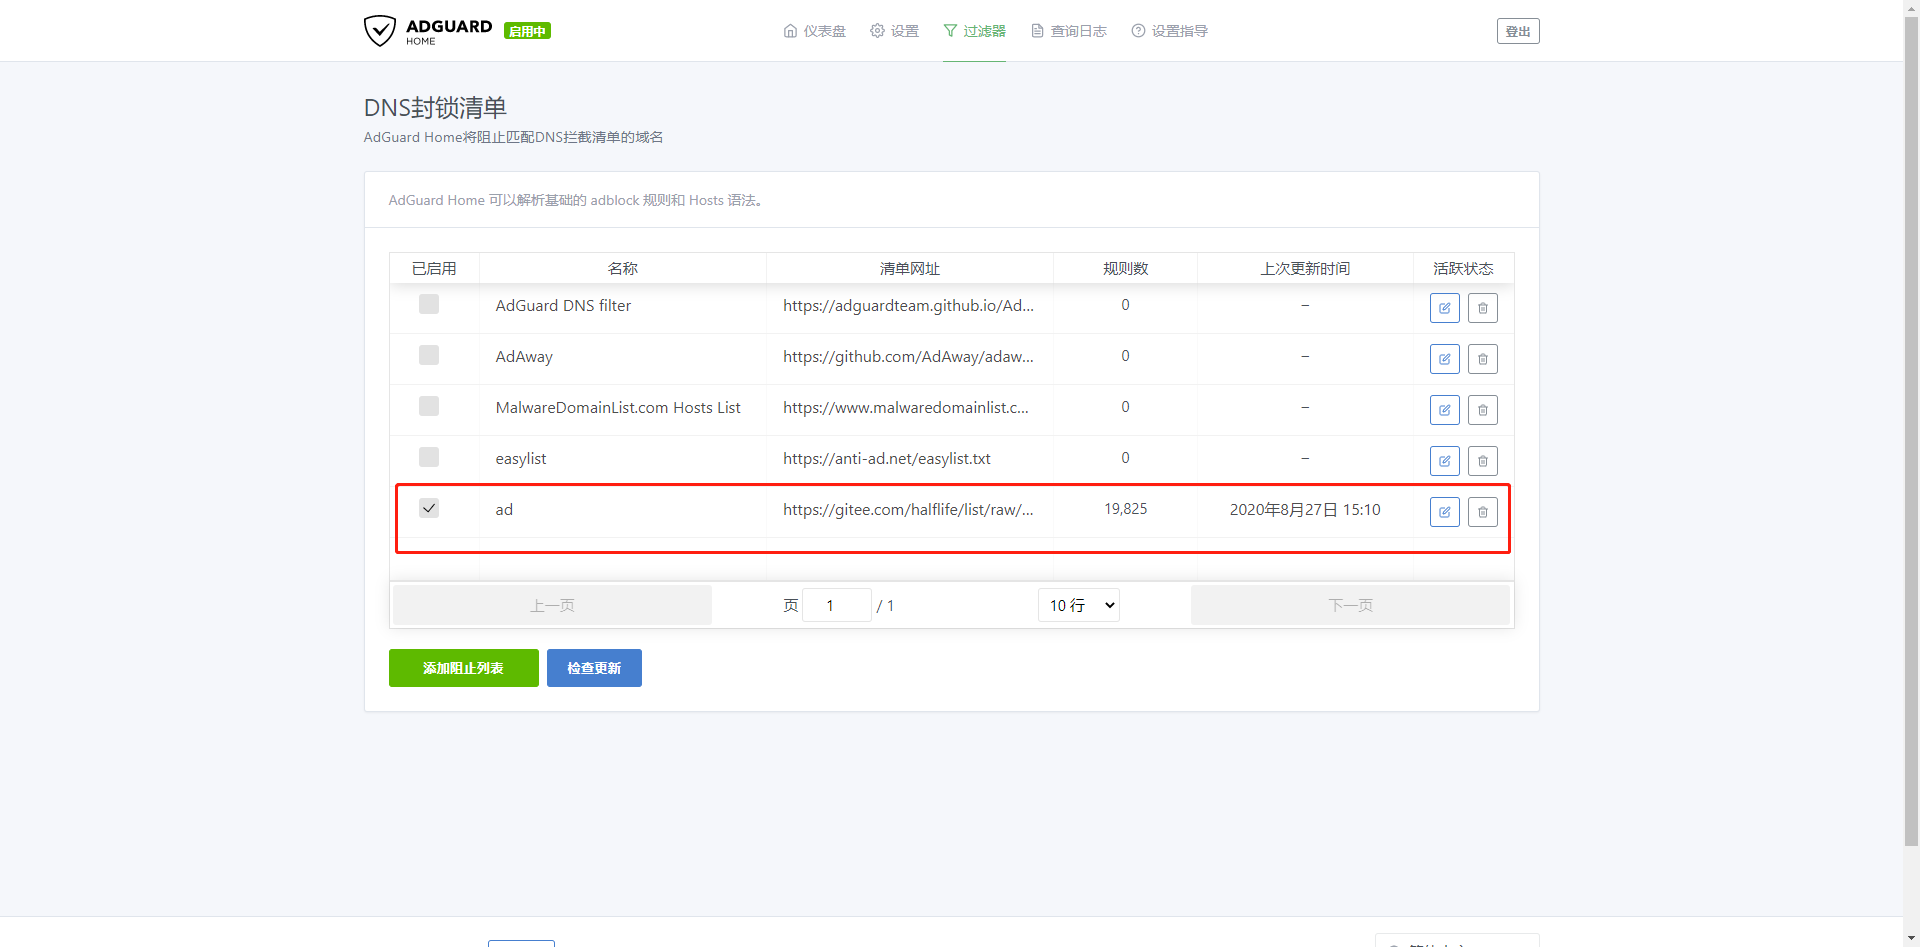This screenshot has height=947, width=1920.
Task: Edit the AdAway list entry
Action: click(1444, 359)
